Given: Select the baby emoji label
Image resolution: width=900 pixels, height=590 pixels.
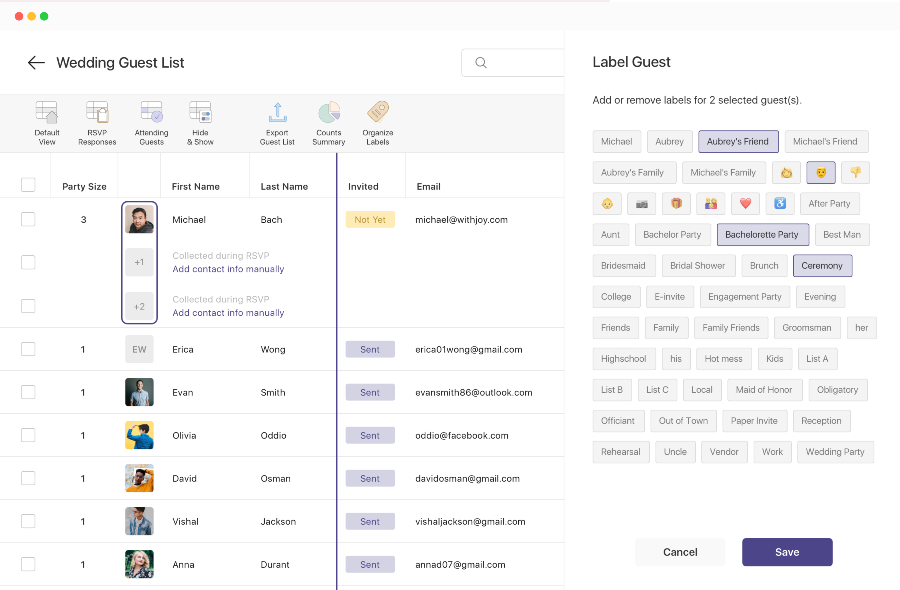Looking at the screenshot, I should 607,203.
